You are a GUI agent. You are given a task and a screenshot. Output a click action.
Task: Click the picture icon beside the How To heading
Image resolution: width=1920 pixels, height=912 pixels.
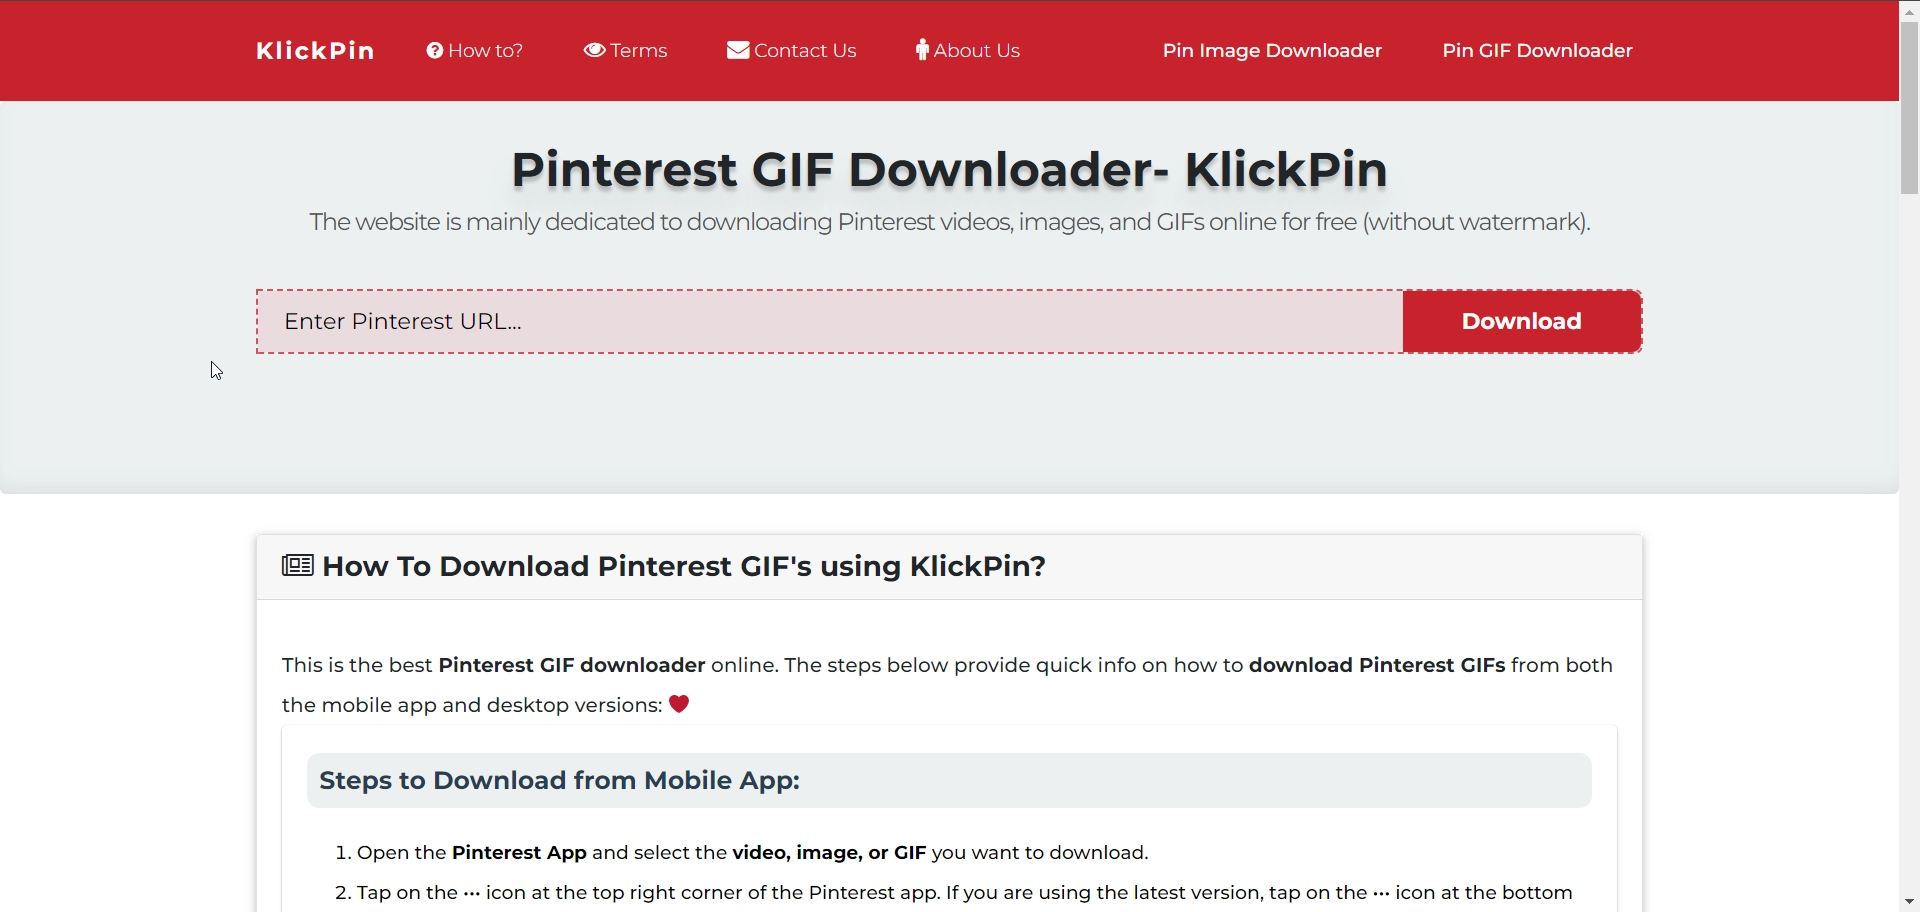296,565
